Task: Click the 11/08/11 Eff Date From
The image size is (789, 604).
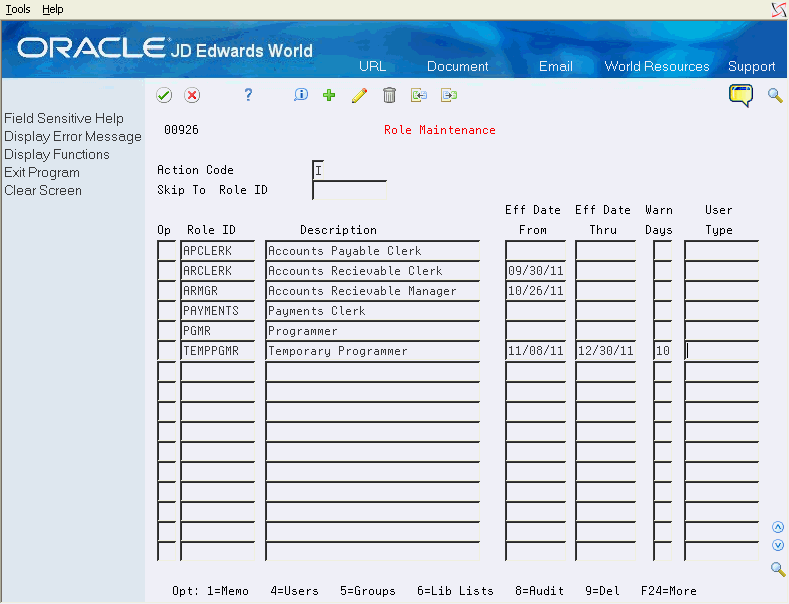Action: click(x=535, y=351)
